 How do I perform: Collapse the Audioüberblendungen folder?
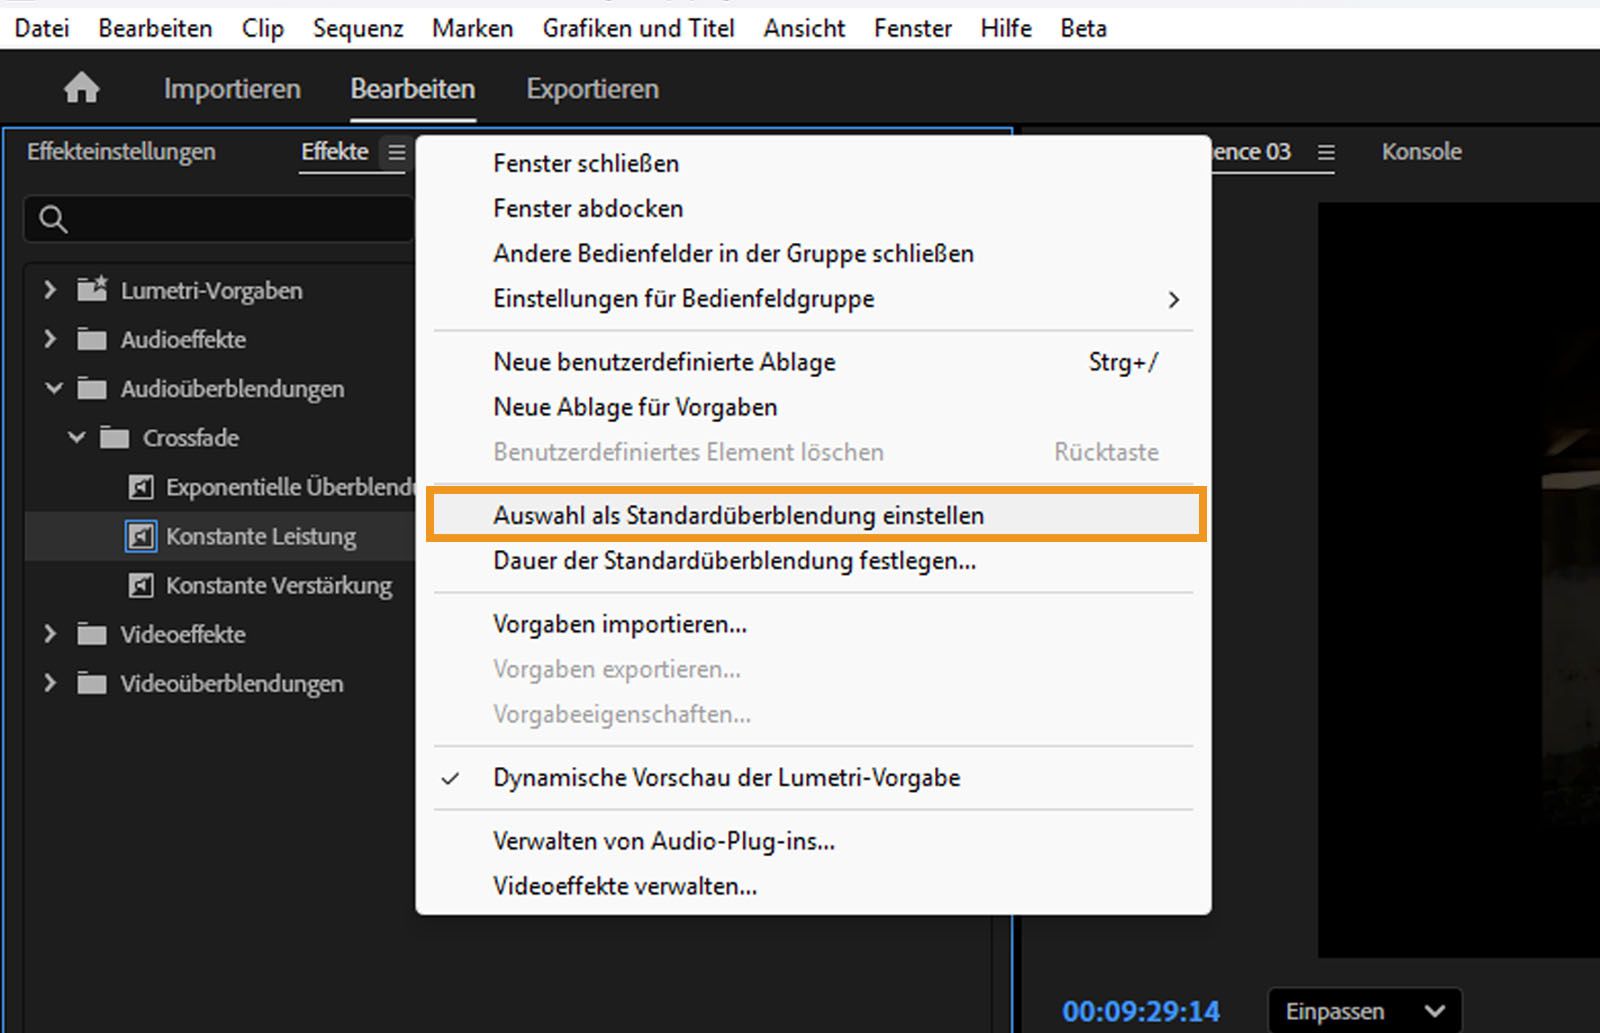(54, 388)
